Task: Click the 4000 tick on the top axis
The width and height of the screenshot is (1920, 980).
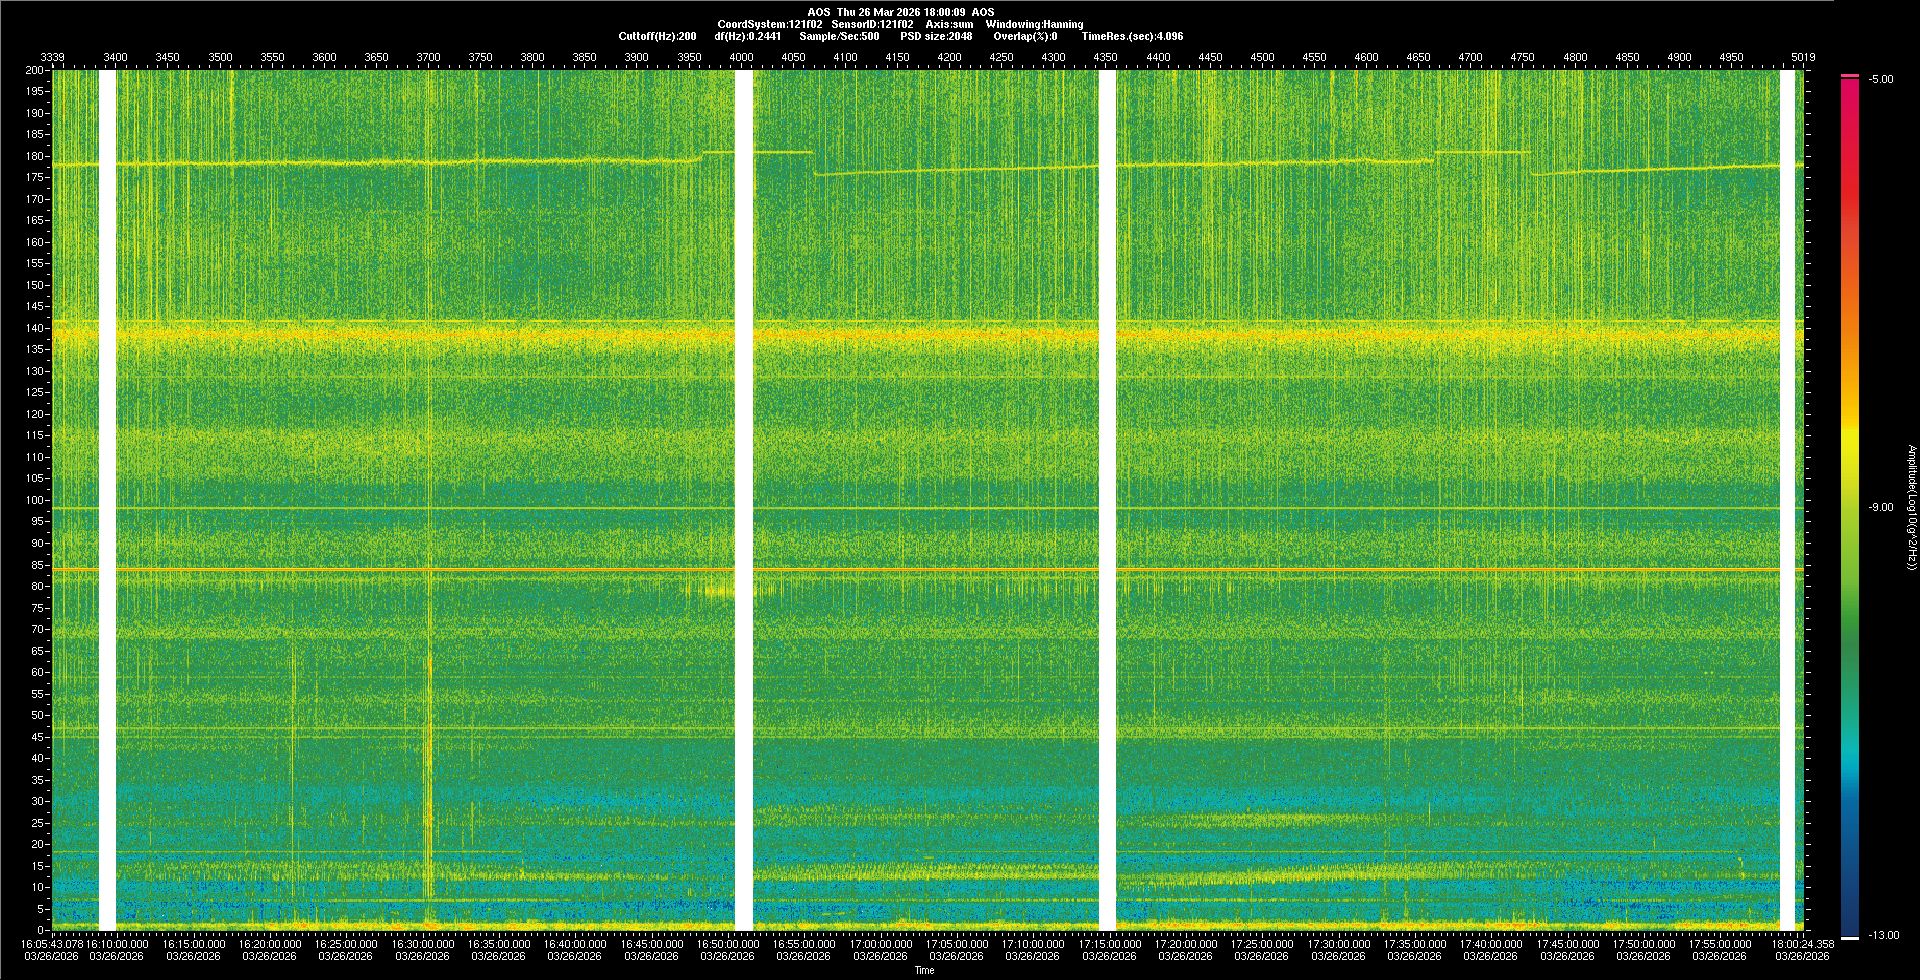Action: [x=741, y=57]
